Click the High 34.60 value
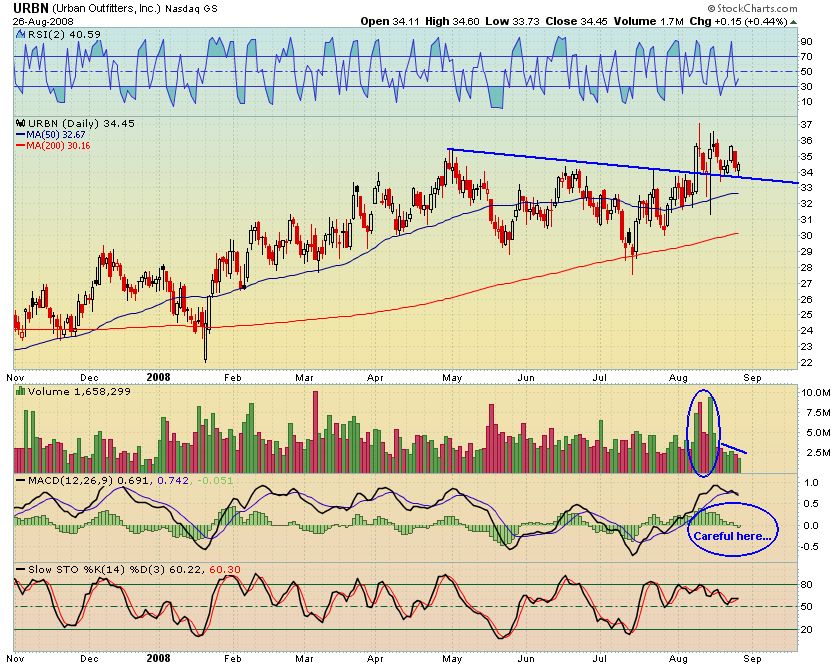The image size is (837, 665). click(452, 21)
